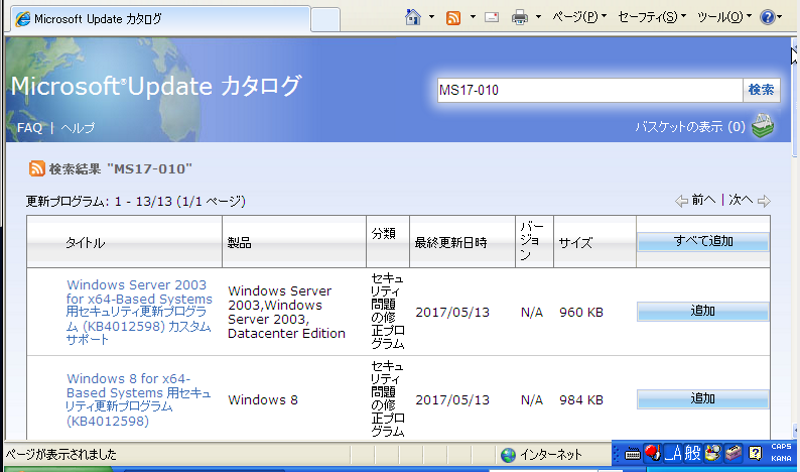Click the IME keyboard icon in language bar
The width and height of the screenshot is (800, 472).
point(633,454)
